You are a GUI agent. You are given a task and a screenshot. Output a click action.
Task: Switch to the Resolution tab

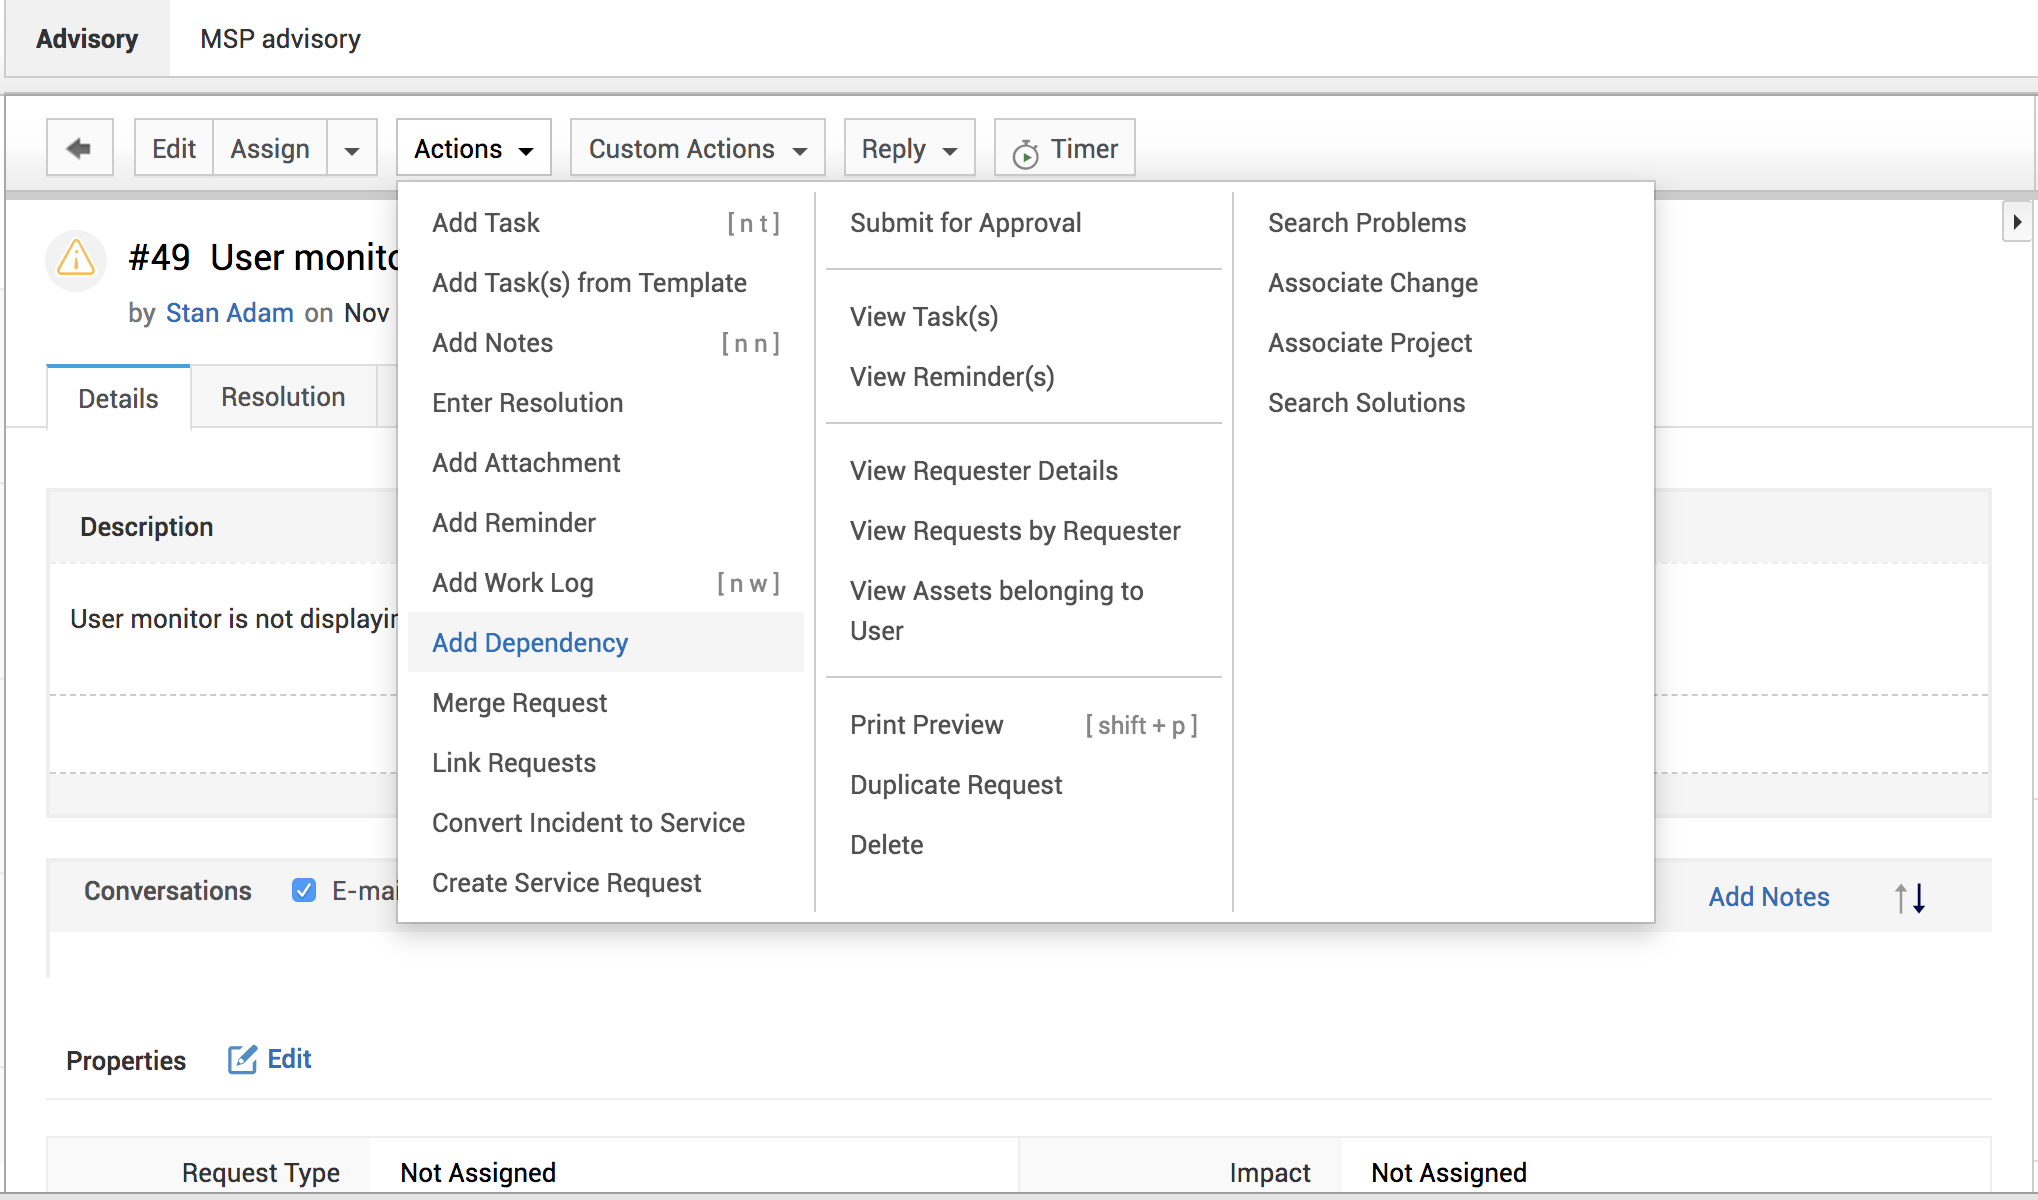(x=282, y=396)
